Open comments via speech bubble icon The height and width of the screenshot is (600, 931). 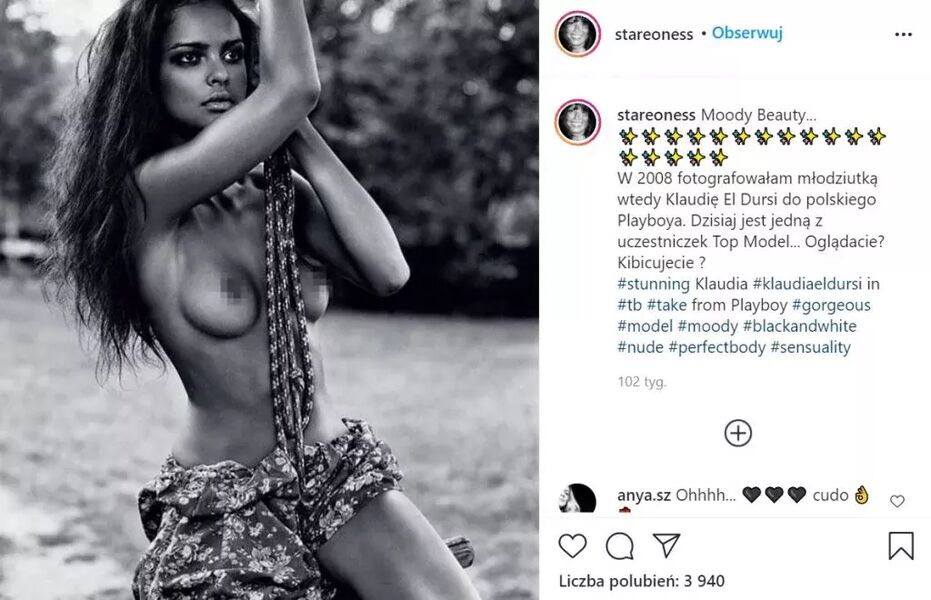(x=619, y=547)
